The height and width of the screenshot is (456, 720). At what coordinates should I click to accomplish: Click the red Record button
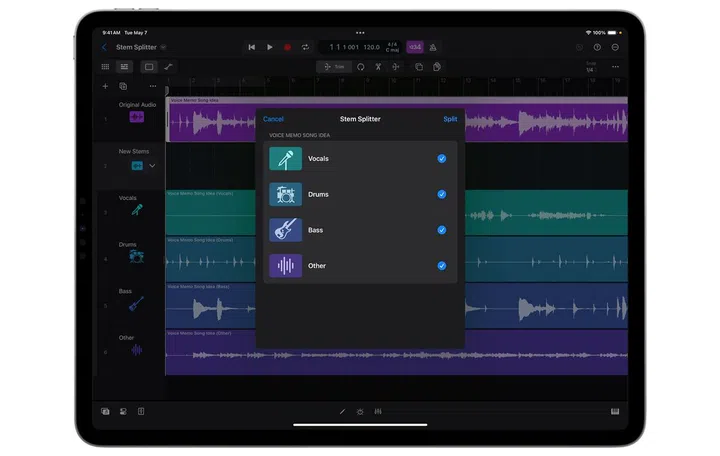click(x=288, y=47)
